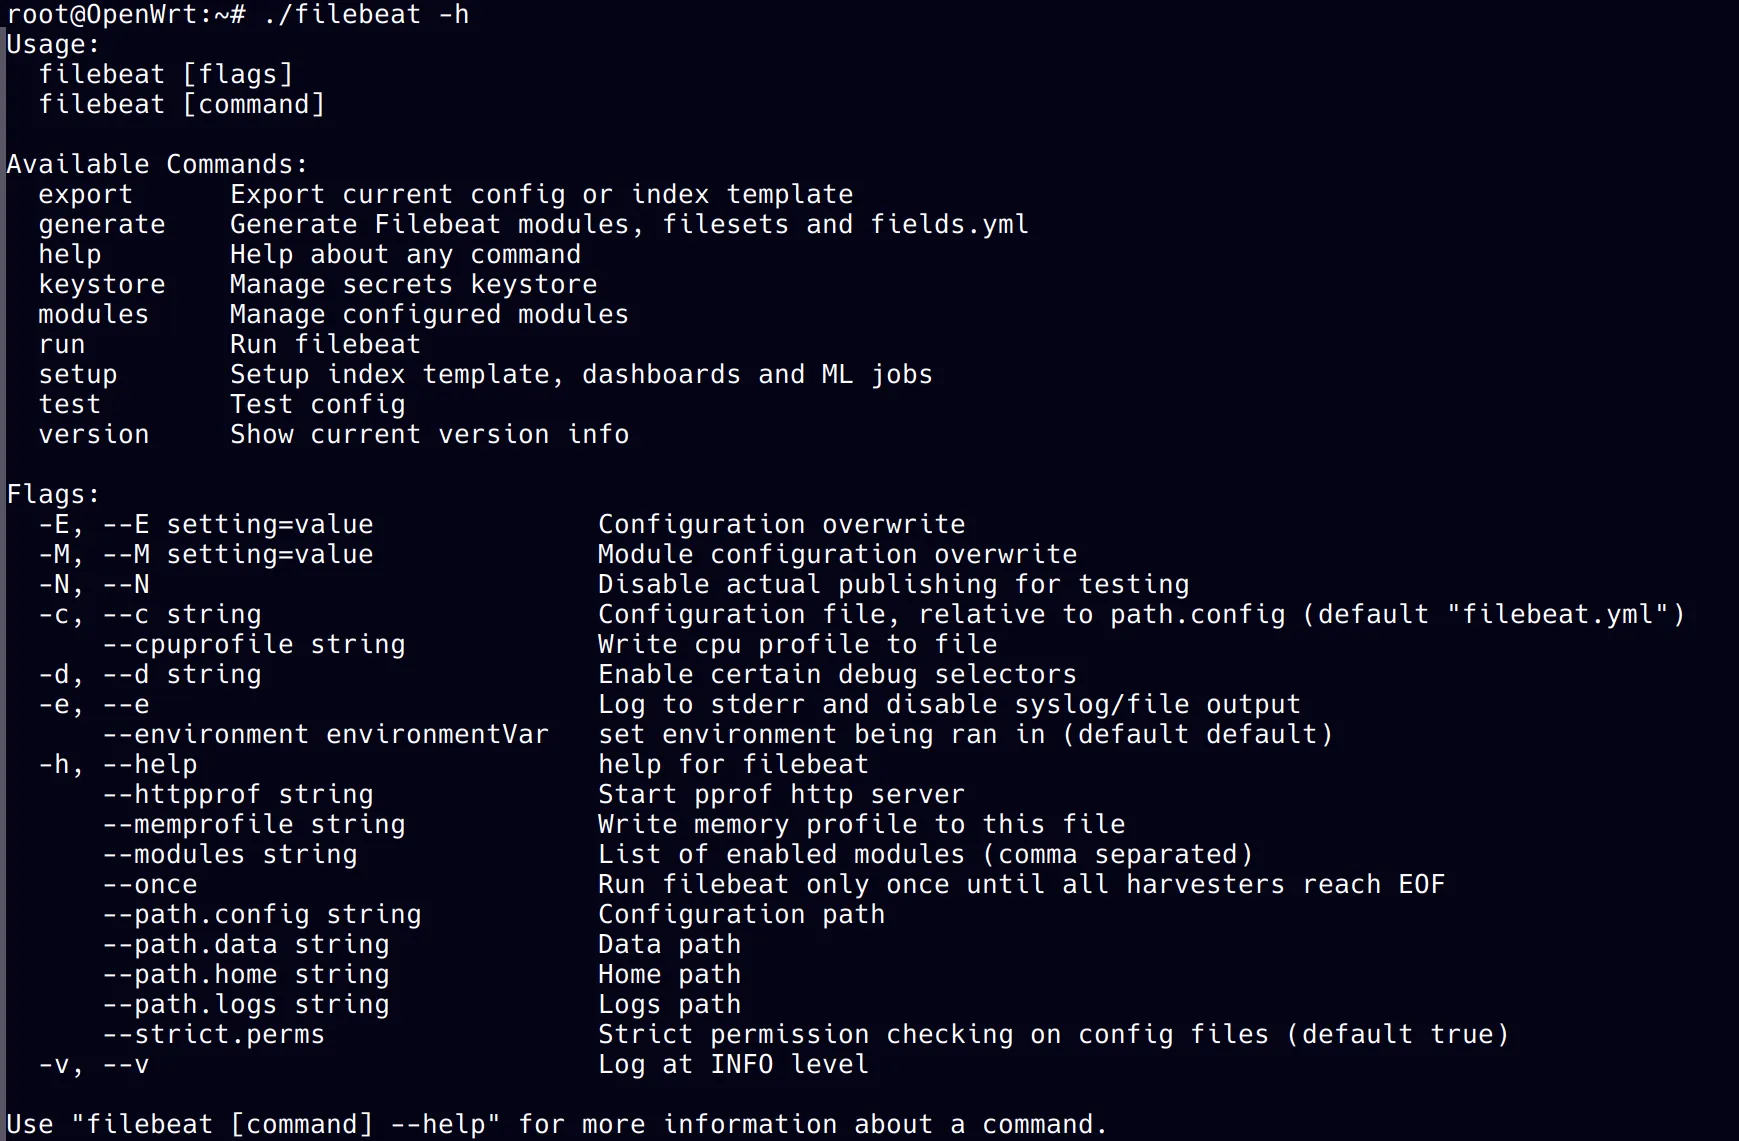Click the '--cpuprofile string' flag
1739x1141 pixels.
(x=254, y=645)
